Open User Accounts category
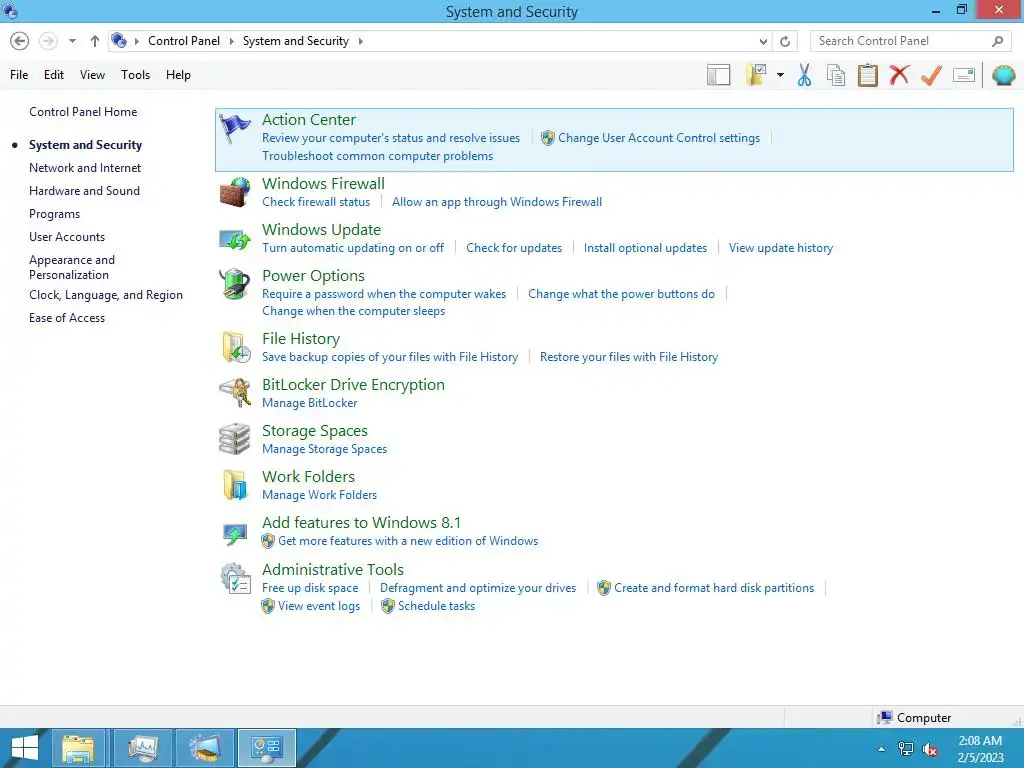Screen dimensions: 1024x768 (67, 237)
